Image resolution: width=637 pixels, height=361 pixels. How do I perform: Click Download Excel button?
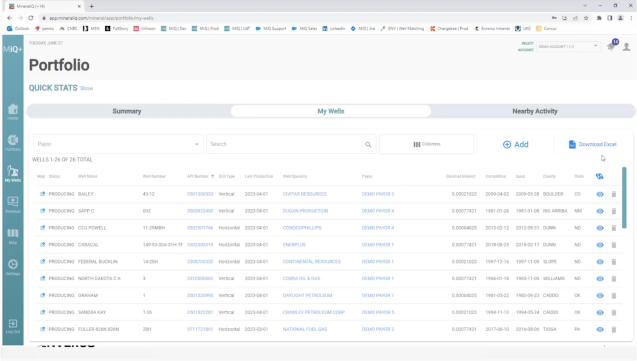(592, 144)
